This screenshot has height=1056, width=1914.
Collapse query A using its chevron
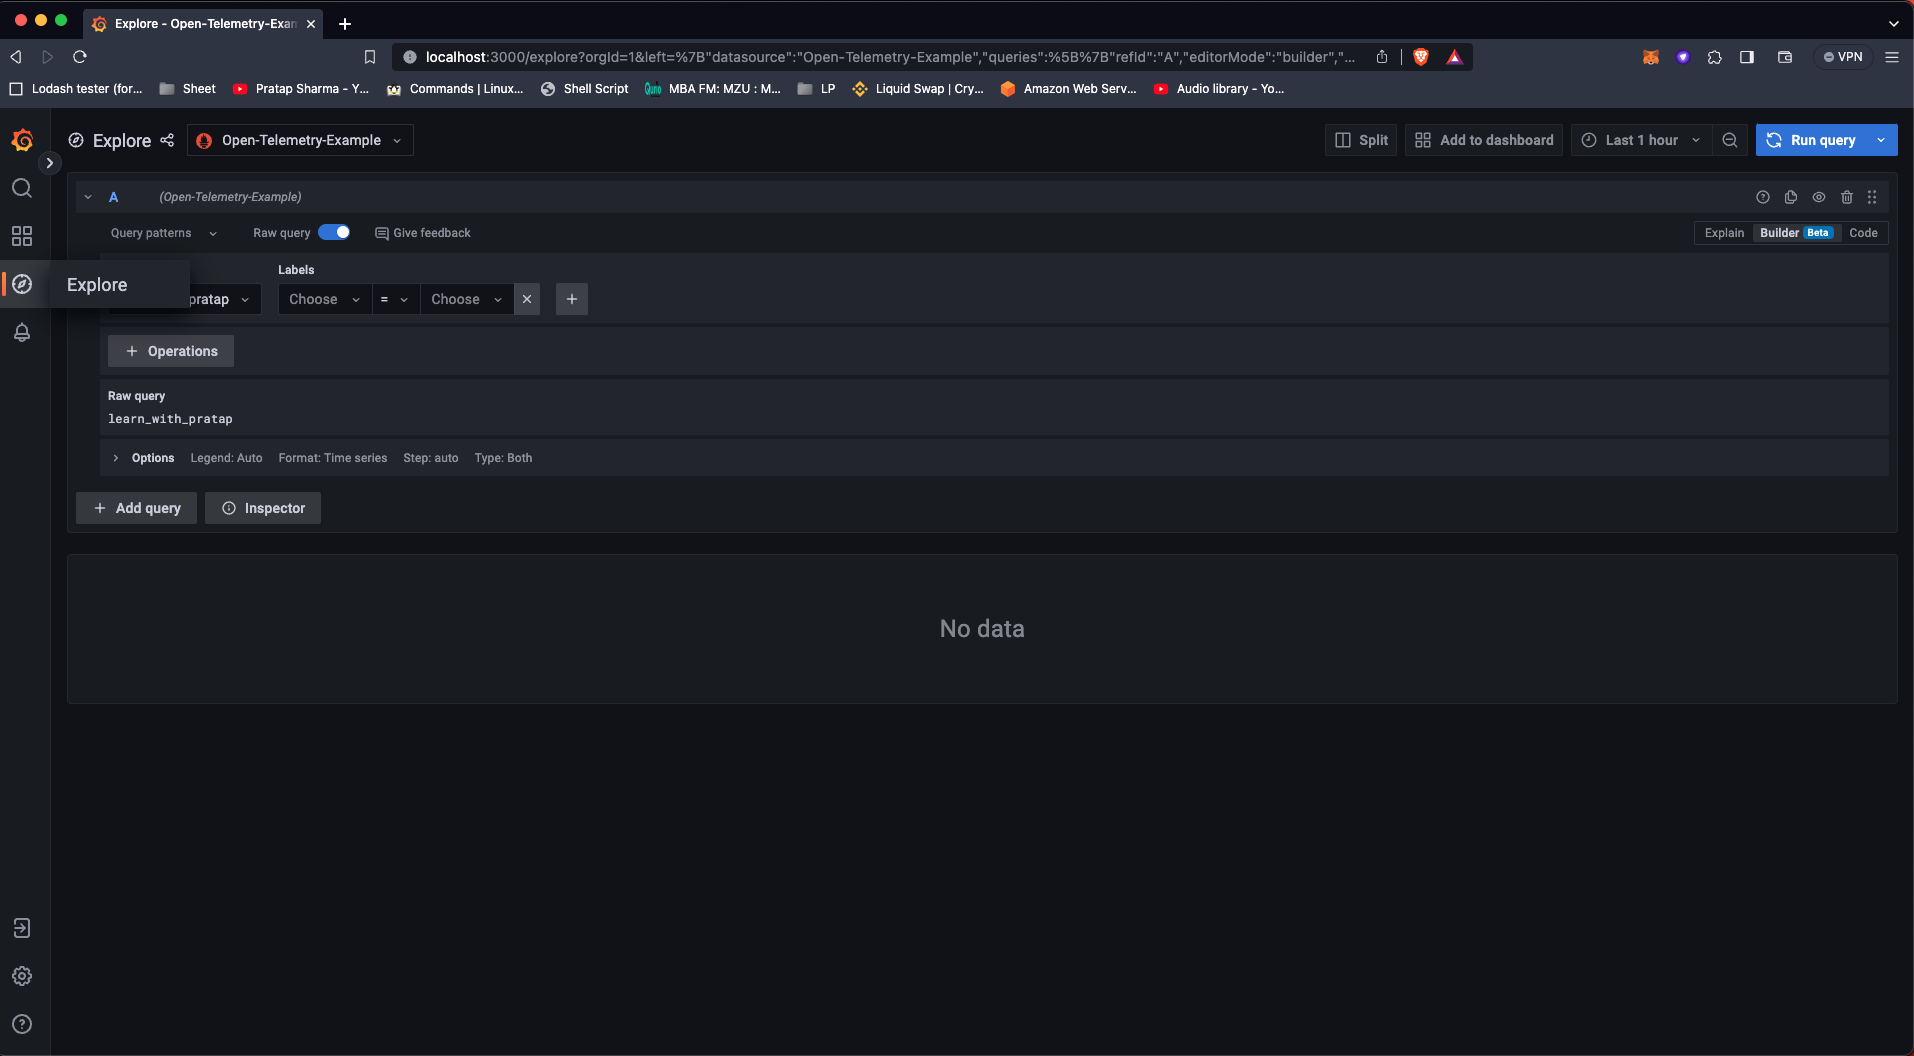88,197
